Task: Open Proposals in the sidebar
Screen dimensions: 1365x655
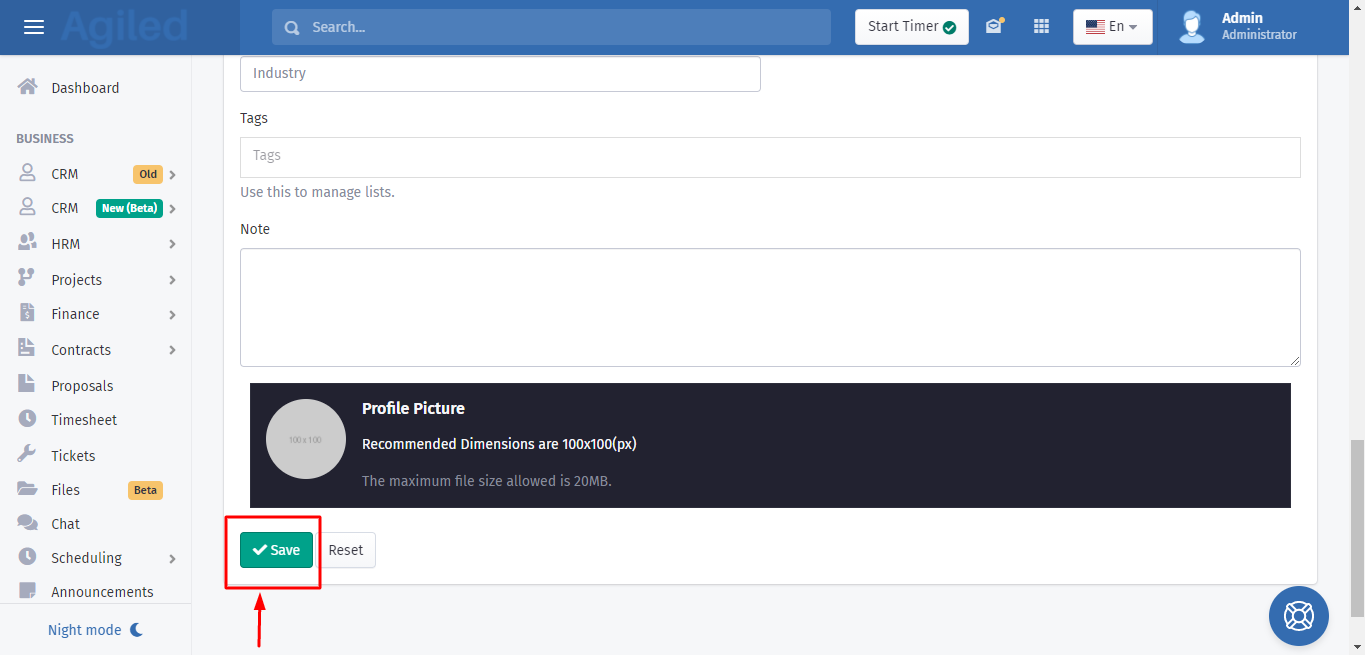Action: 82,386
